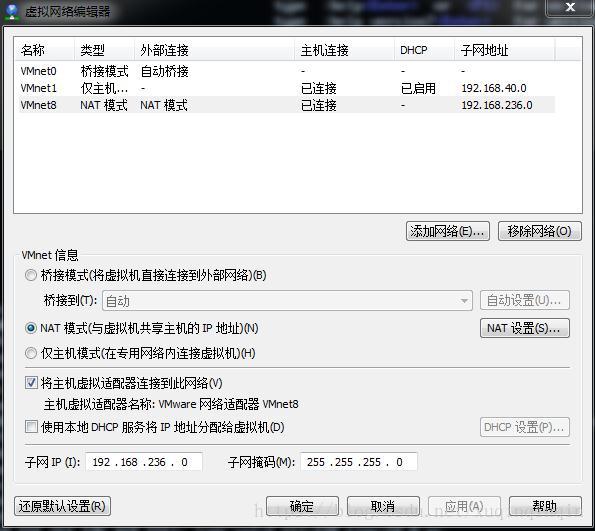
Task: Sort by the 名称 column header
Action: (44, 50)
